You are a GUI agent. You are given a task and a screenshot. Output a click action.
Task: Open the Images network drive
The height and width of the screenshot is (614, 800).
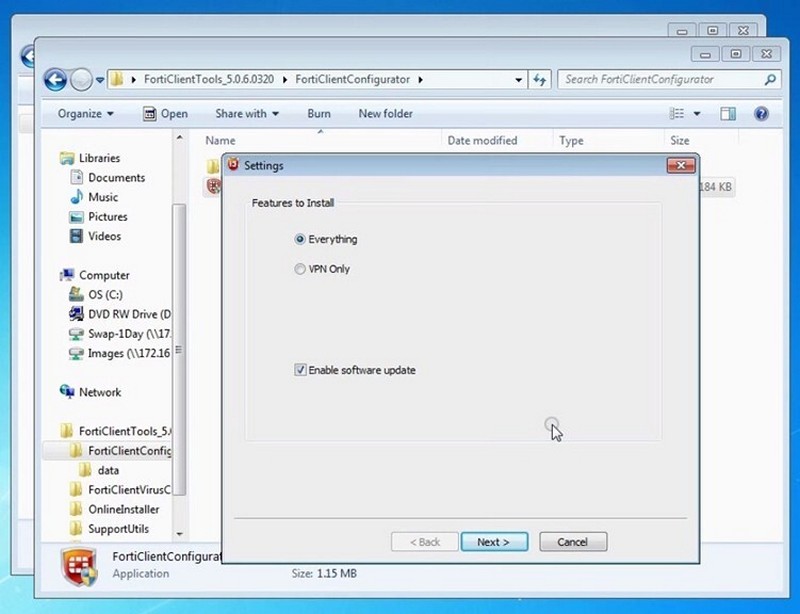(129, 353)
